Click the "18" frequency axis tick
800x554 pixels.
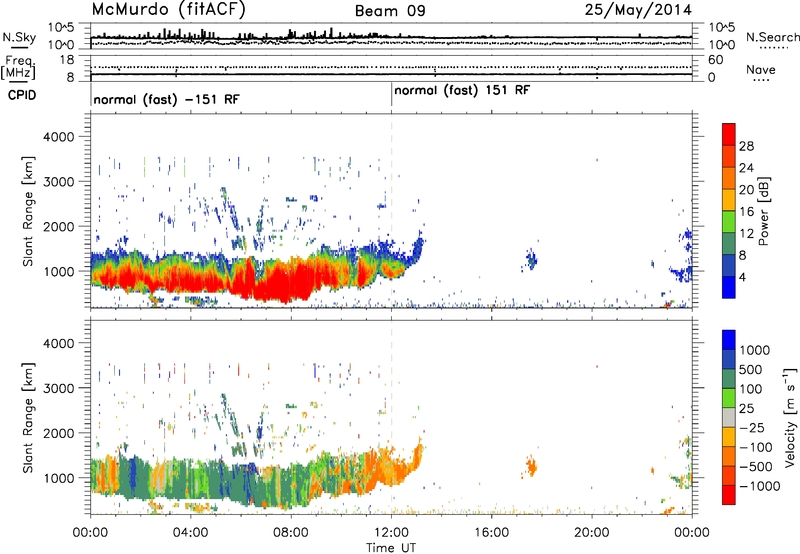67,60
